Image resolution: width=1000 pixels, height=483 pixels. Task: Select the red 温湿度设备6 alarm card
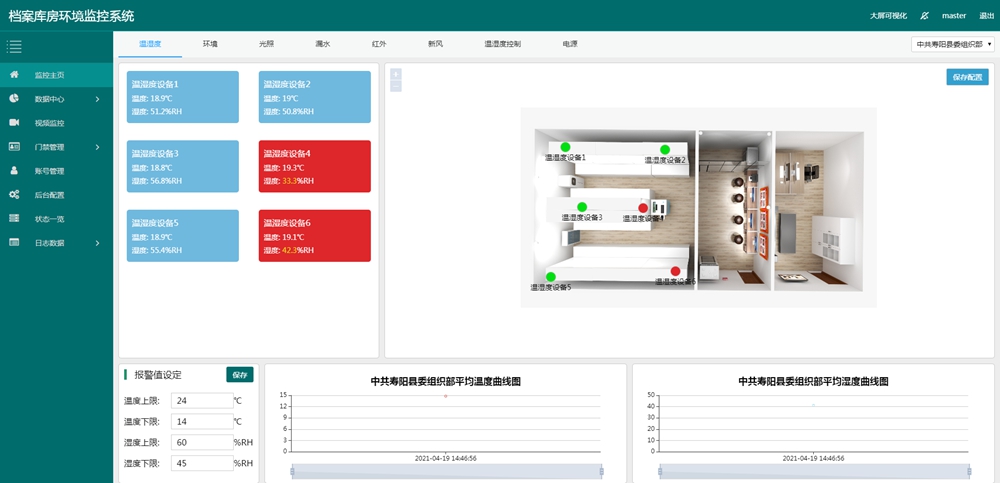(314, 236)
